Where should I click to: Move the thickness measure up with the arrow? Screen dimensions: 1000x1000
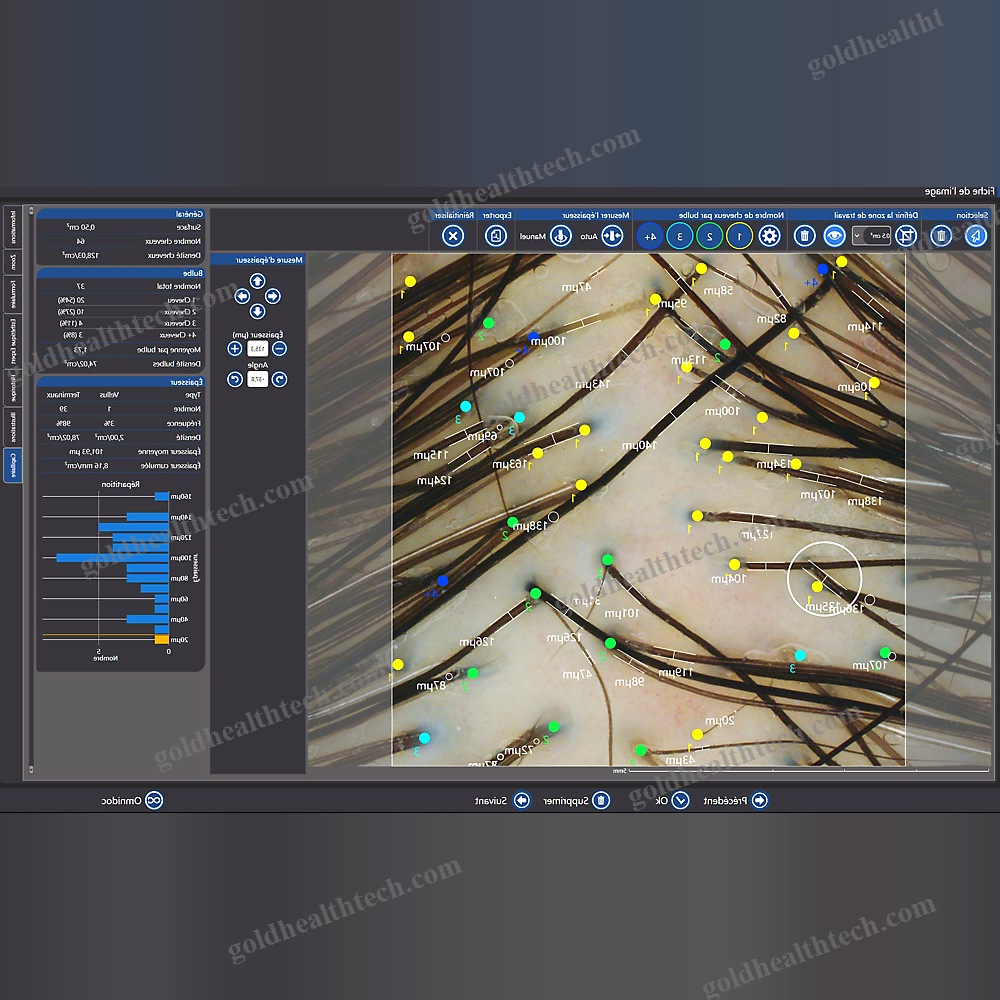pos(257,281)
